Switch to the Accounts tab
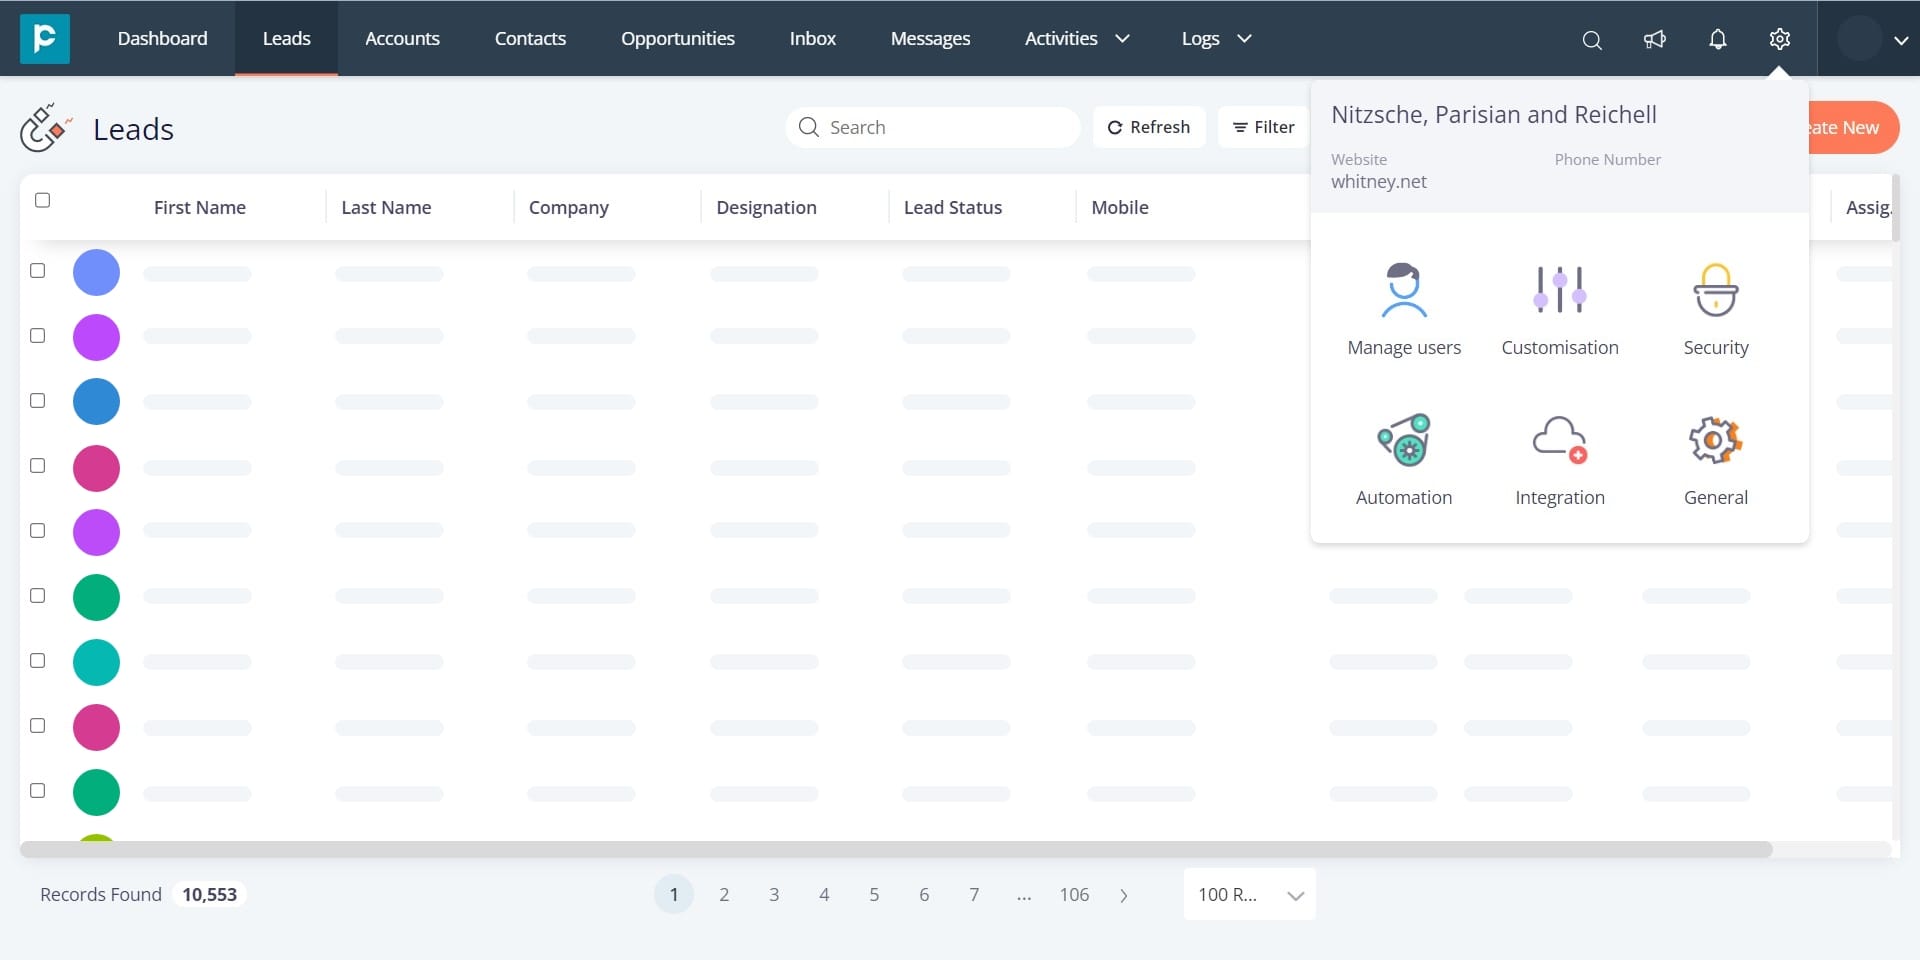 coord(402,38)
